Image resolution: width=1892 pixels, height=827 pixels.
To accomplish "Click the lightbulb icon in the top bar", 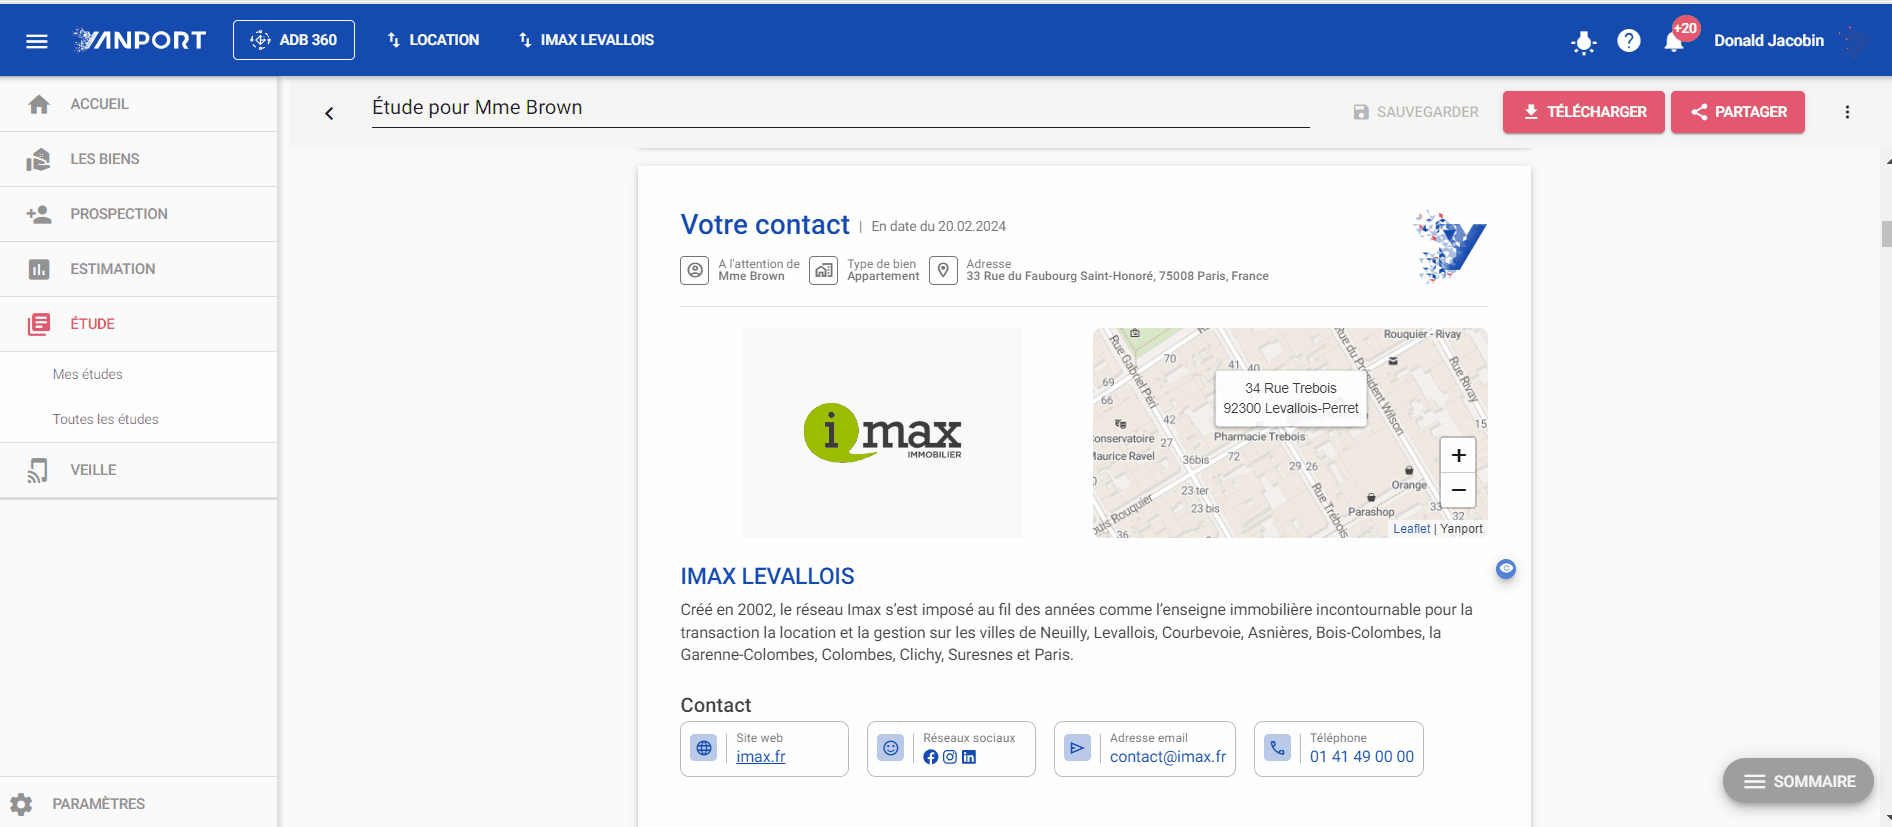I will coord(1584,42).
